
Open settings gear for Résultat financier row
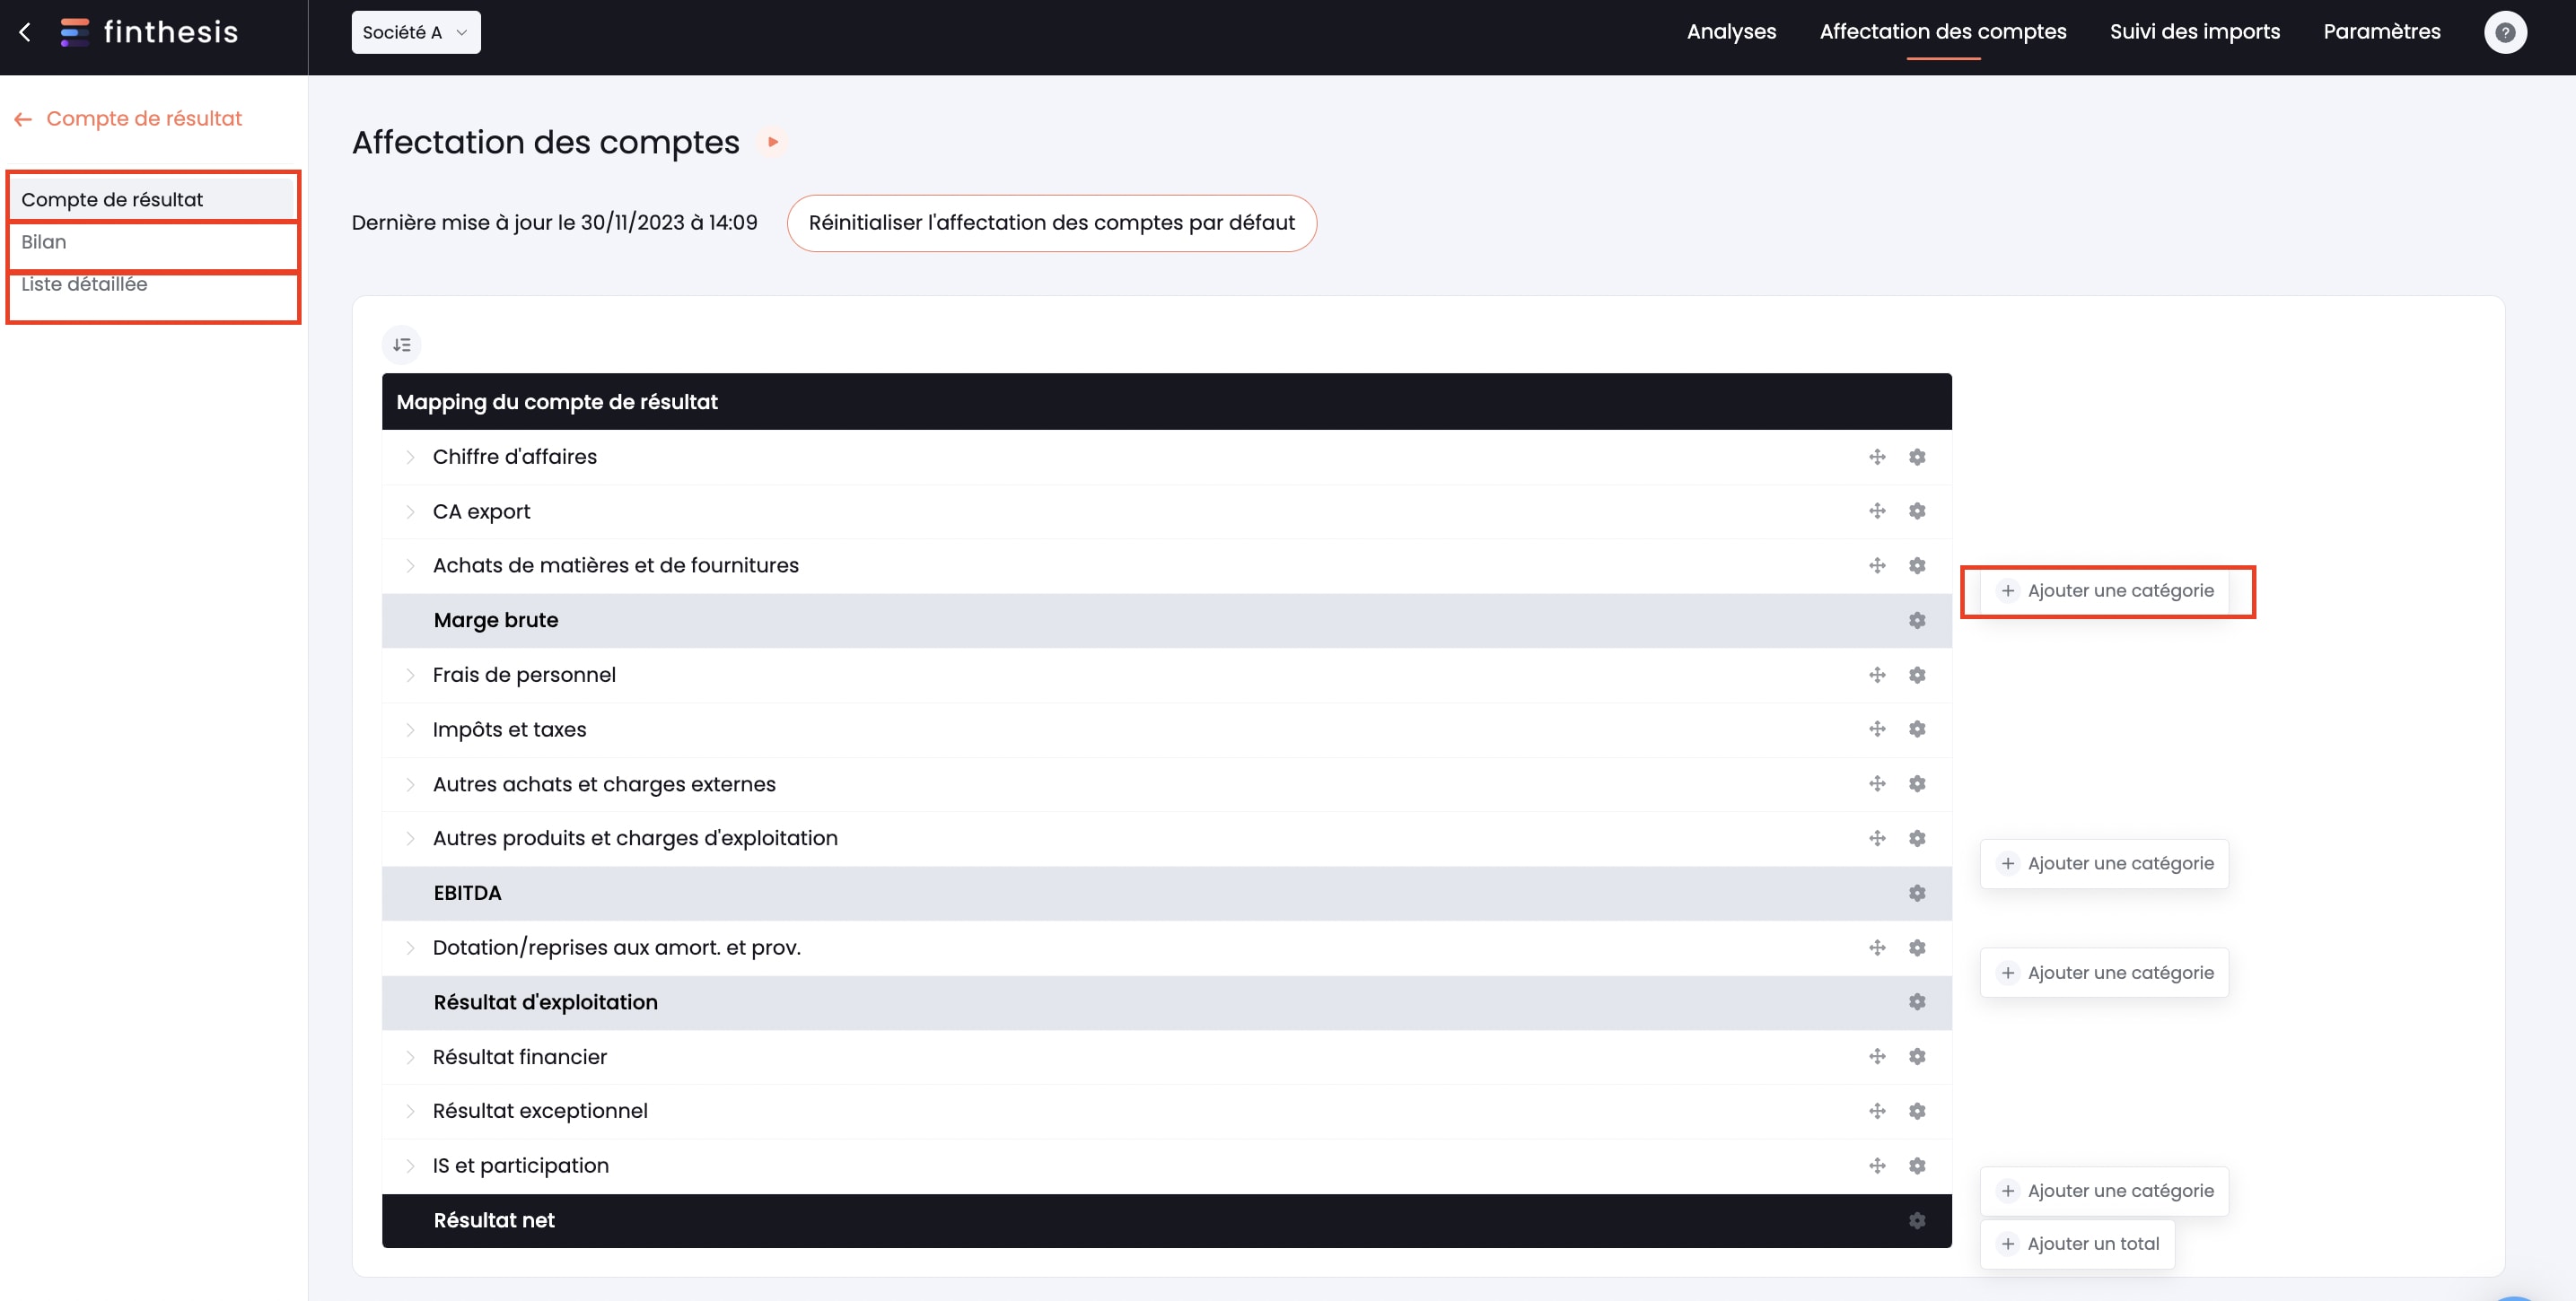click(x=1917, y=1057)
